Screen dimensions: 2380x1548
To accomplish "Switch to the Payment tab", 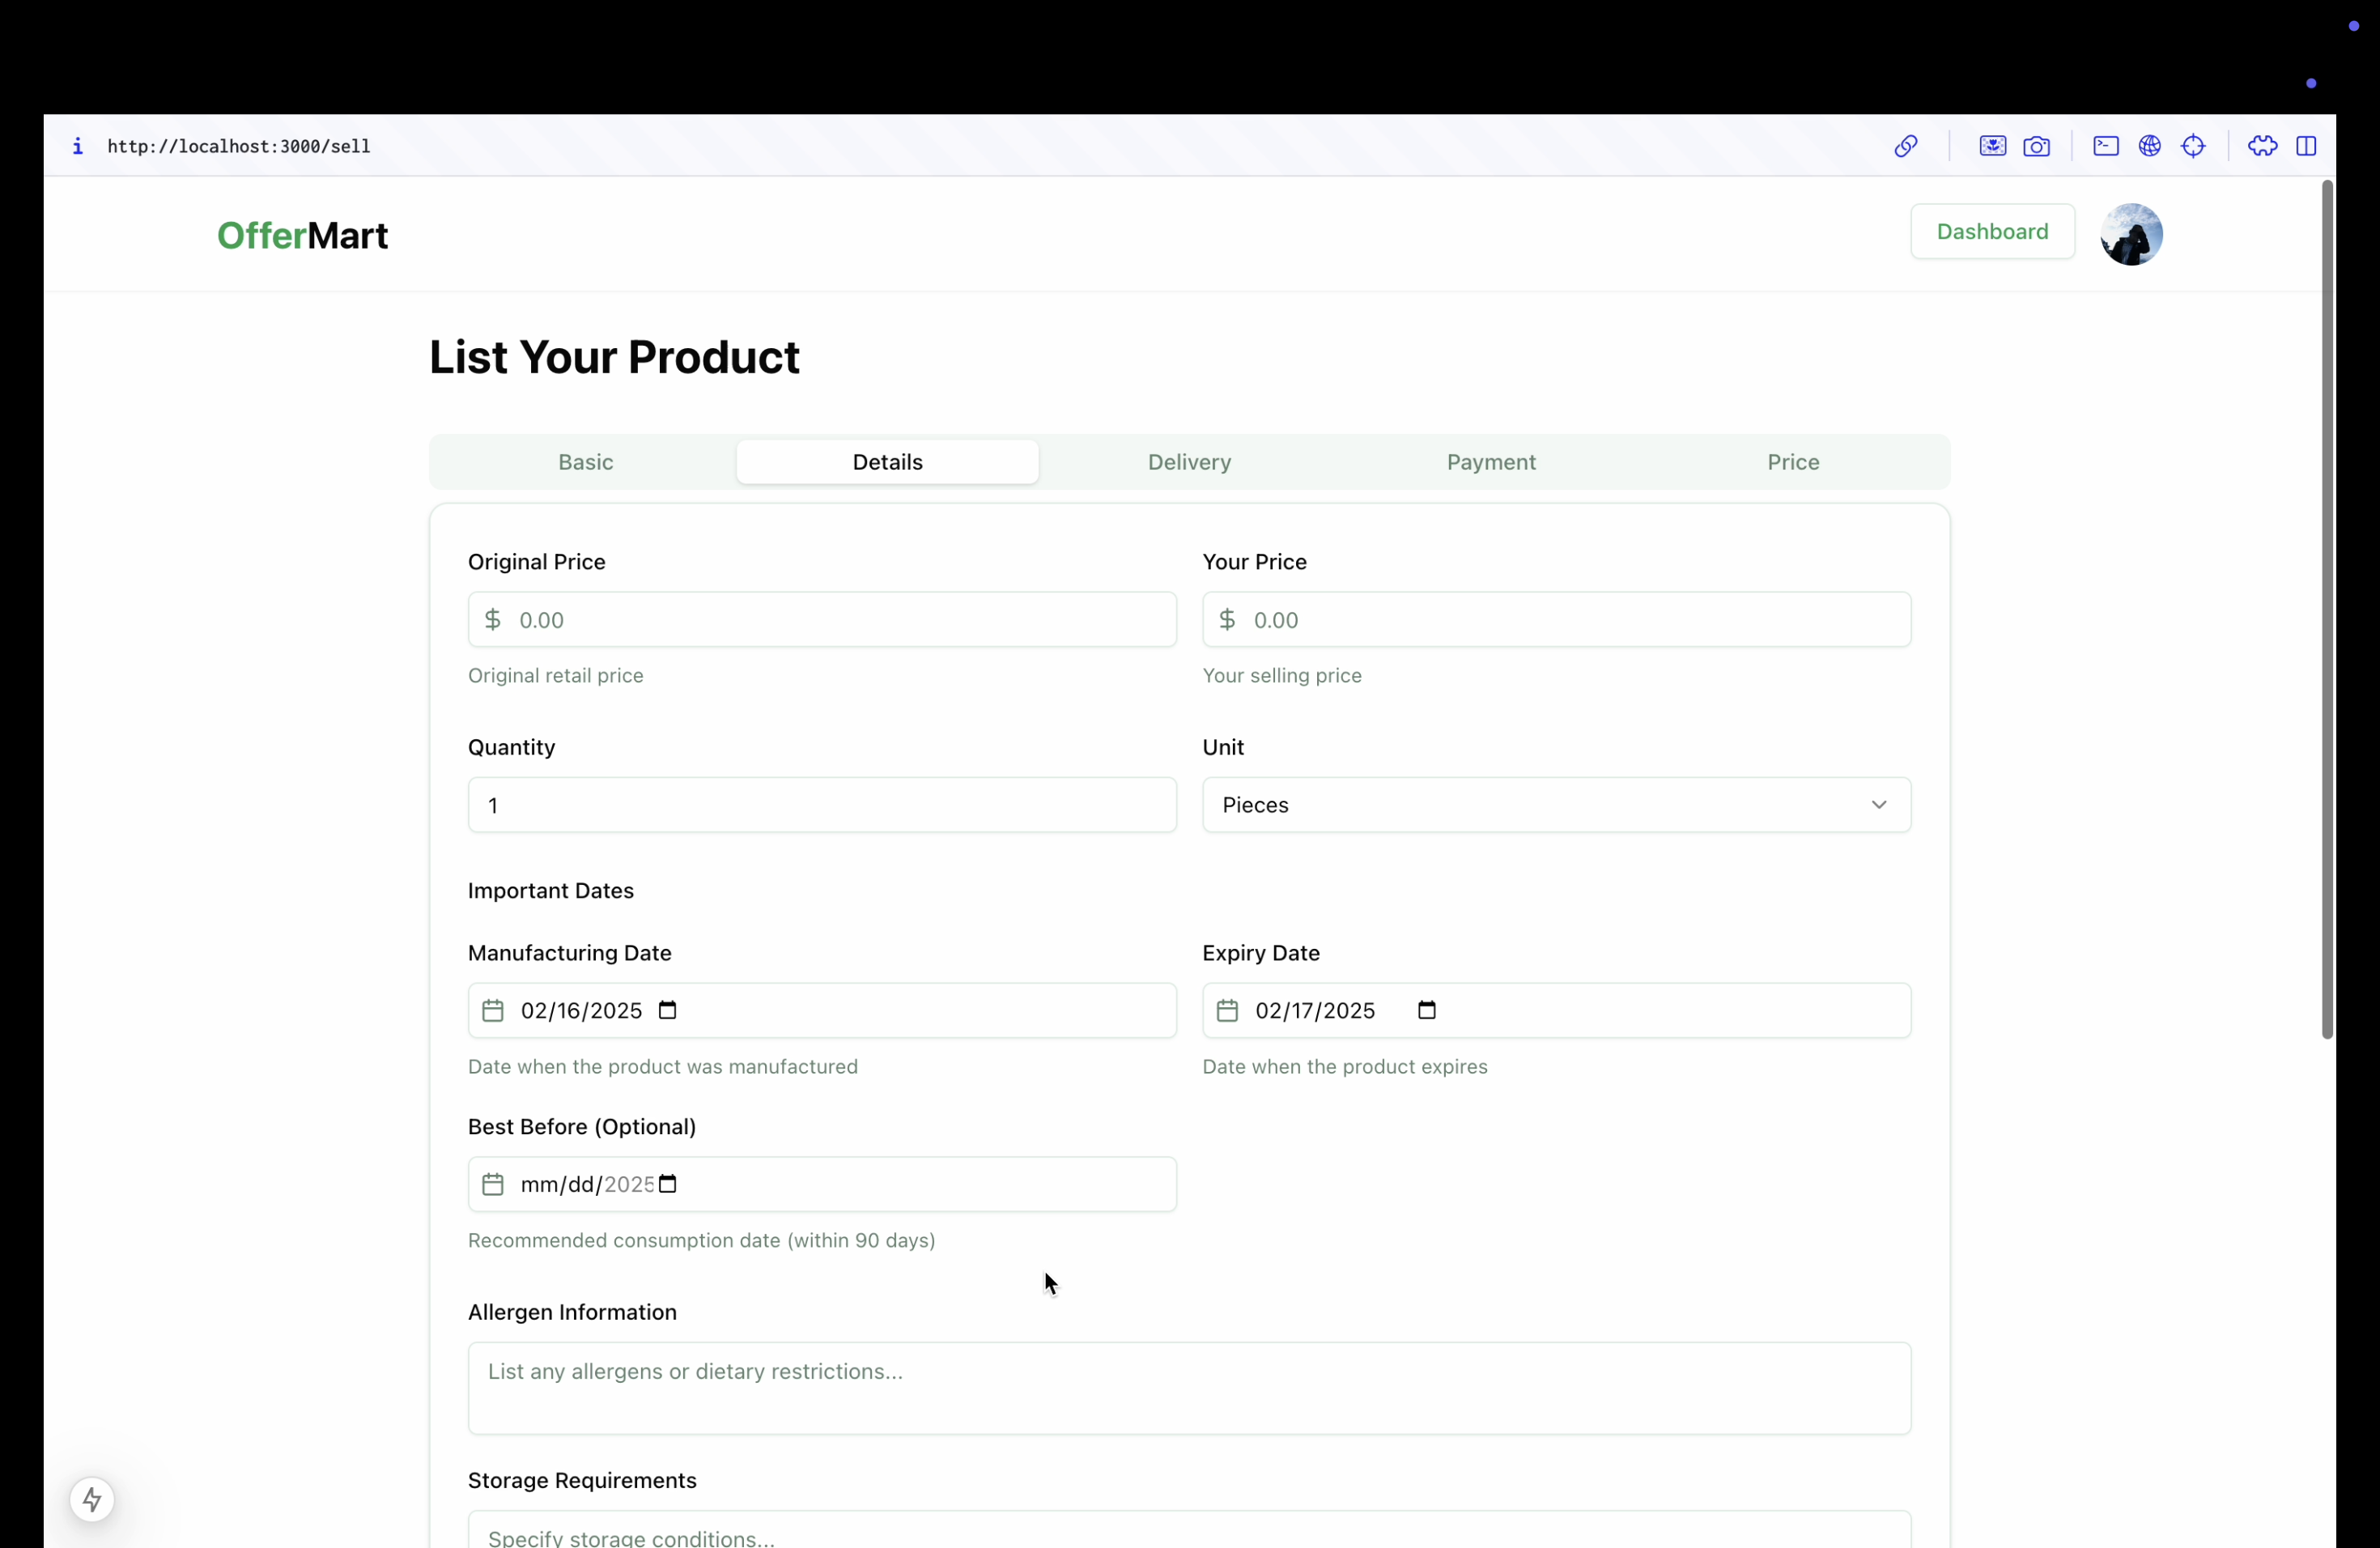I will [1490, 462].
